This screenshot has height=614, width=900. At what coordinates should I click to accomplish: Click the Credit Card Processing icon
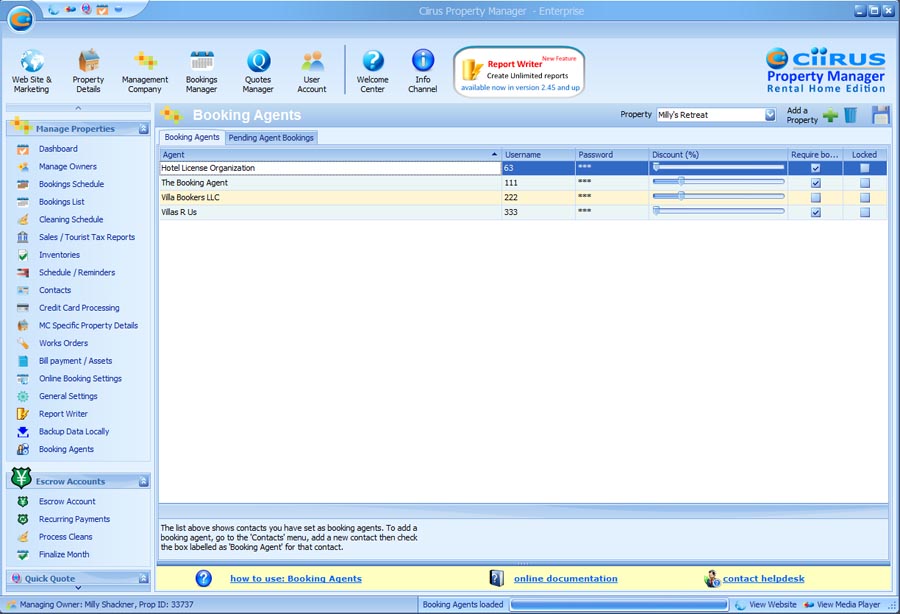[23, 308]
